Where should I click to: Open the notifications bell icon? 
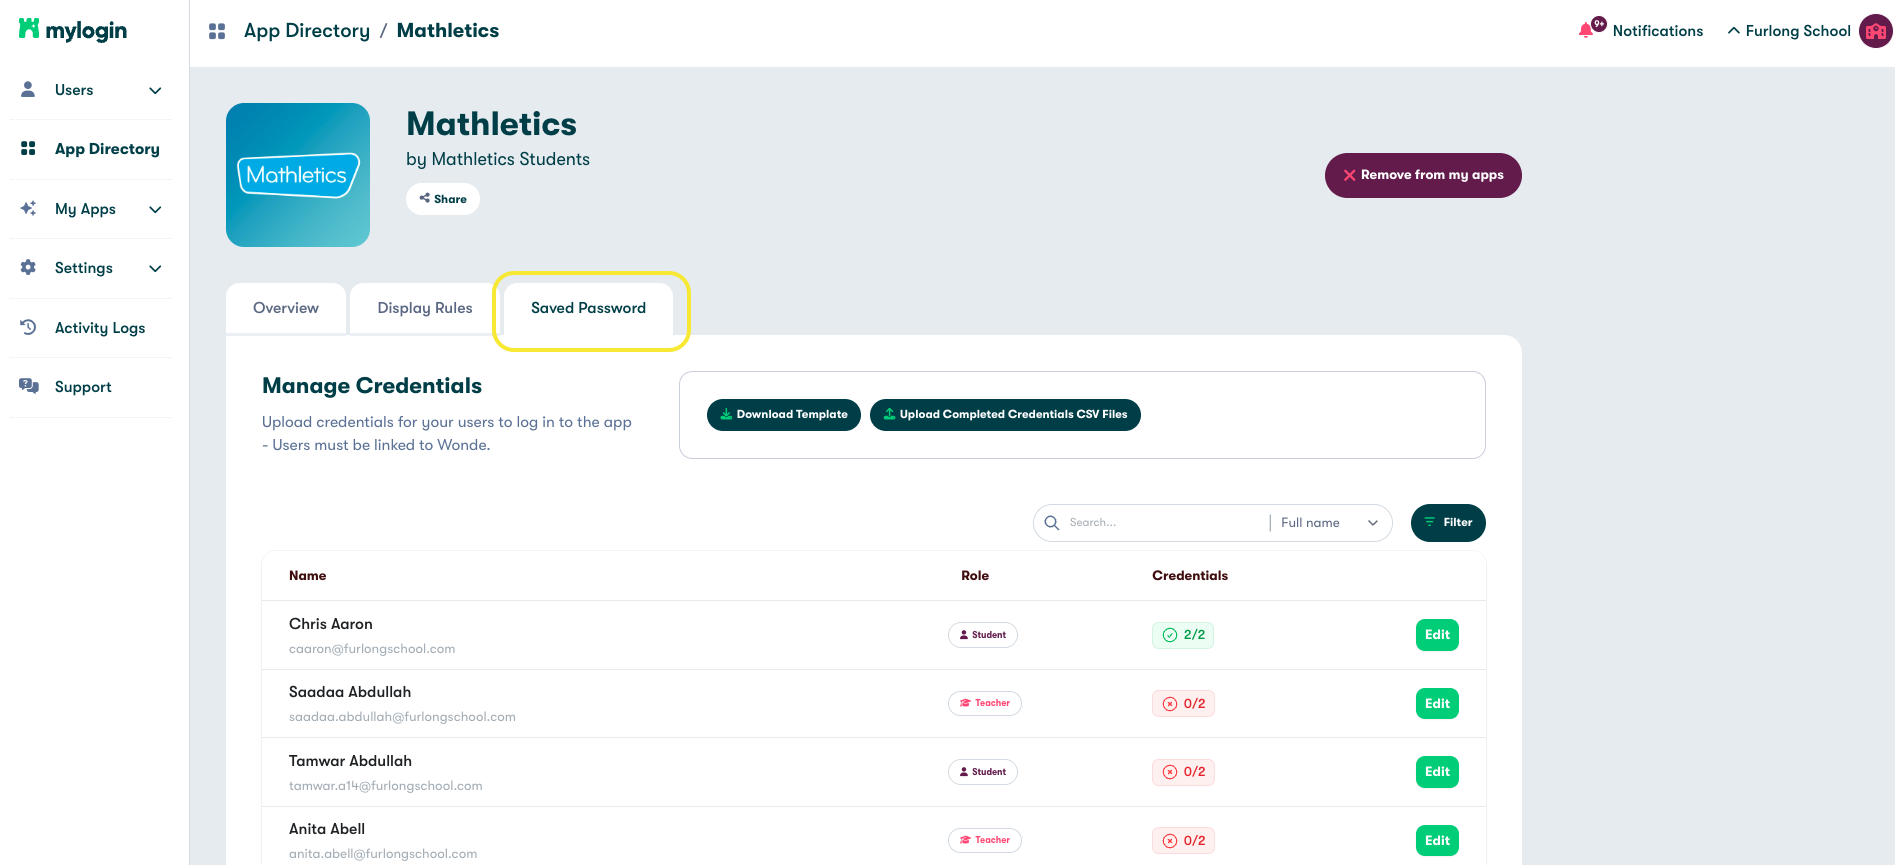pos(1587,30)
